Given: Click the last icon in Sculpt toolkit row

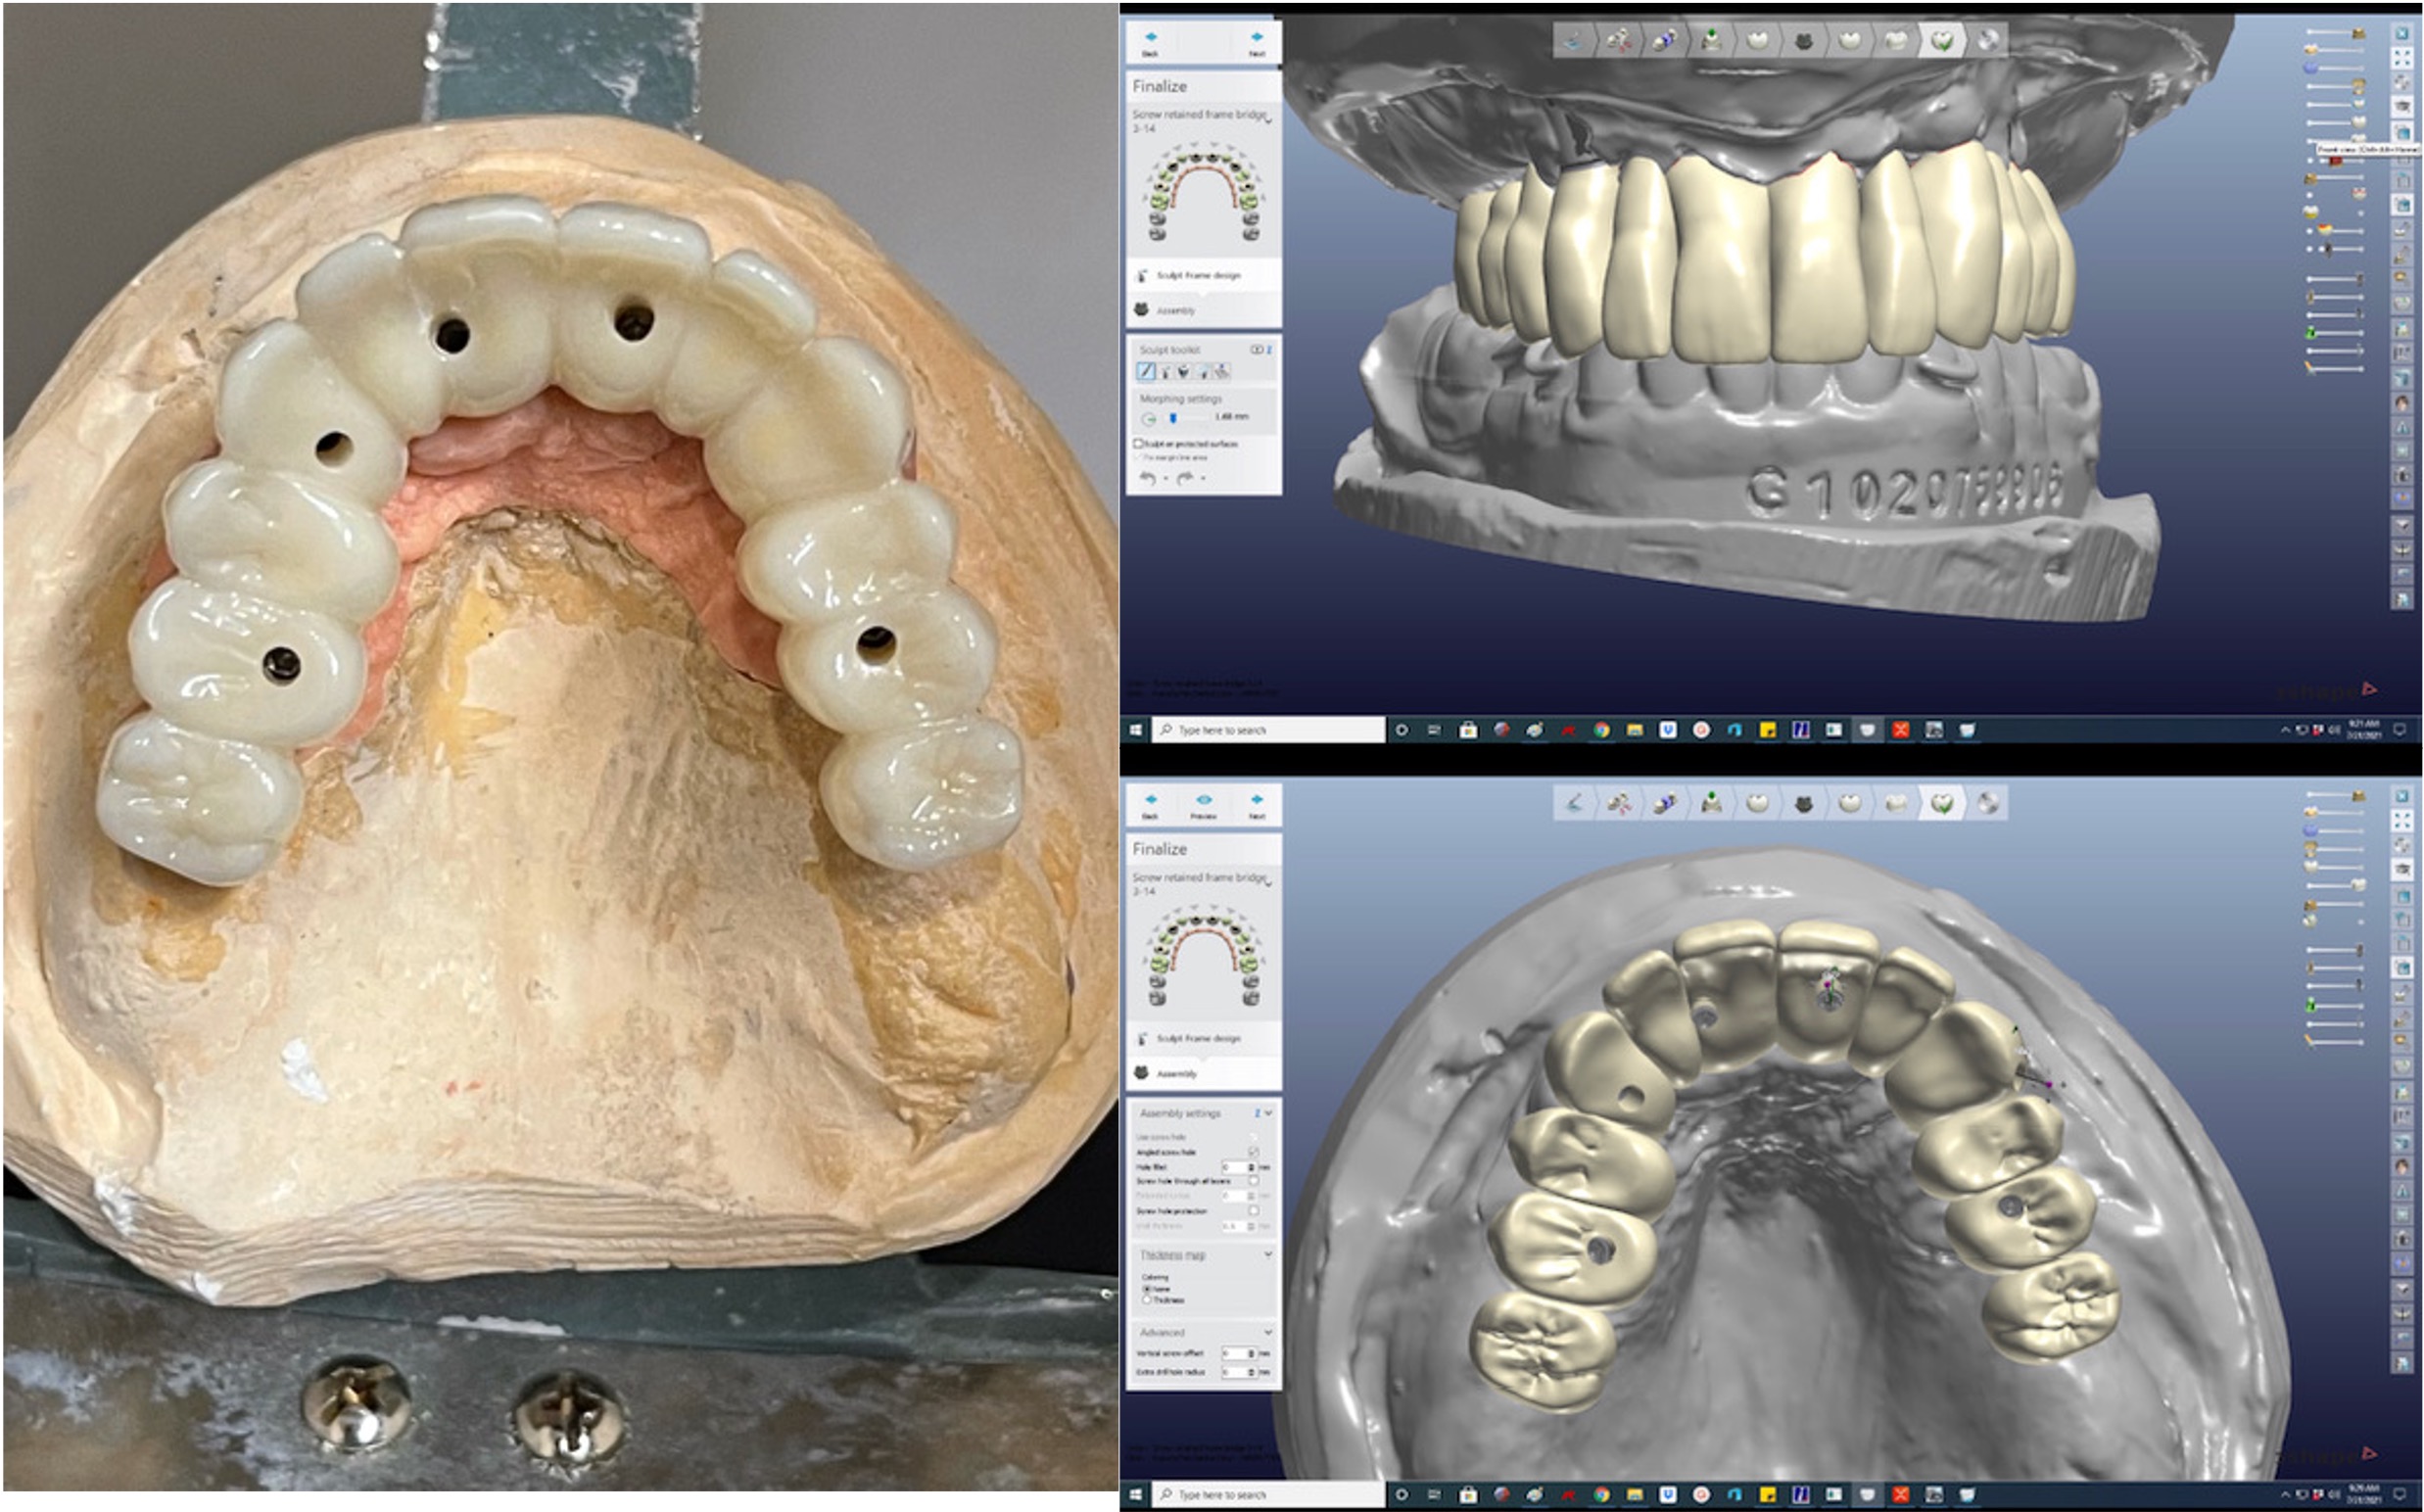Looking at the screenshot, I should click(1221, 372).
